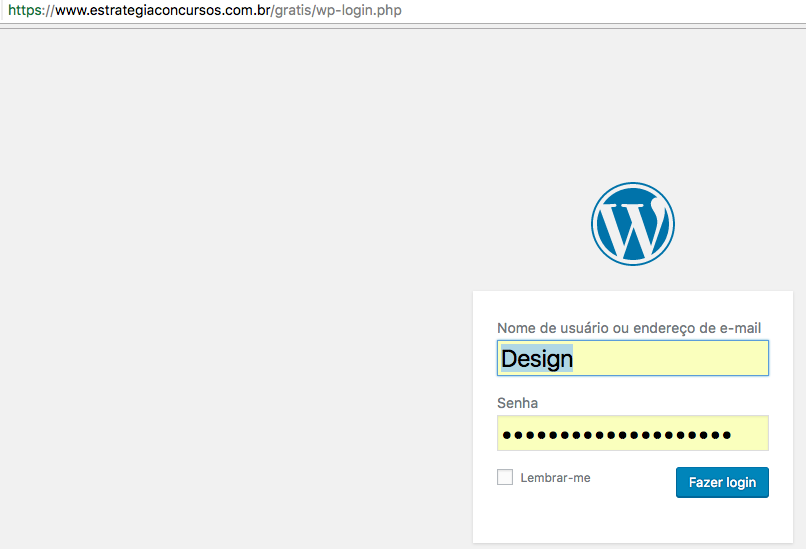Click the "Senha" field label

click(x=517, y=403)
